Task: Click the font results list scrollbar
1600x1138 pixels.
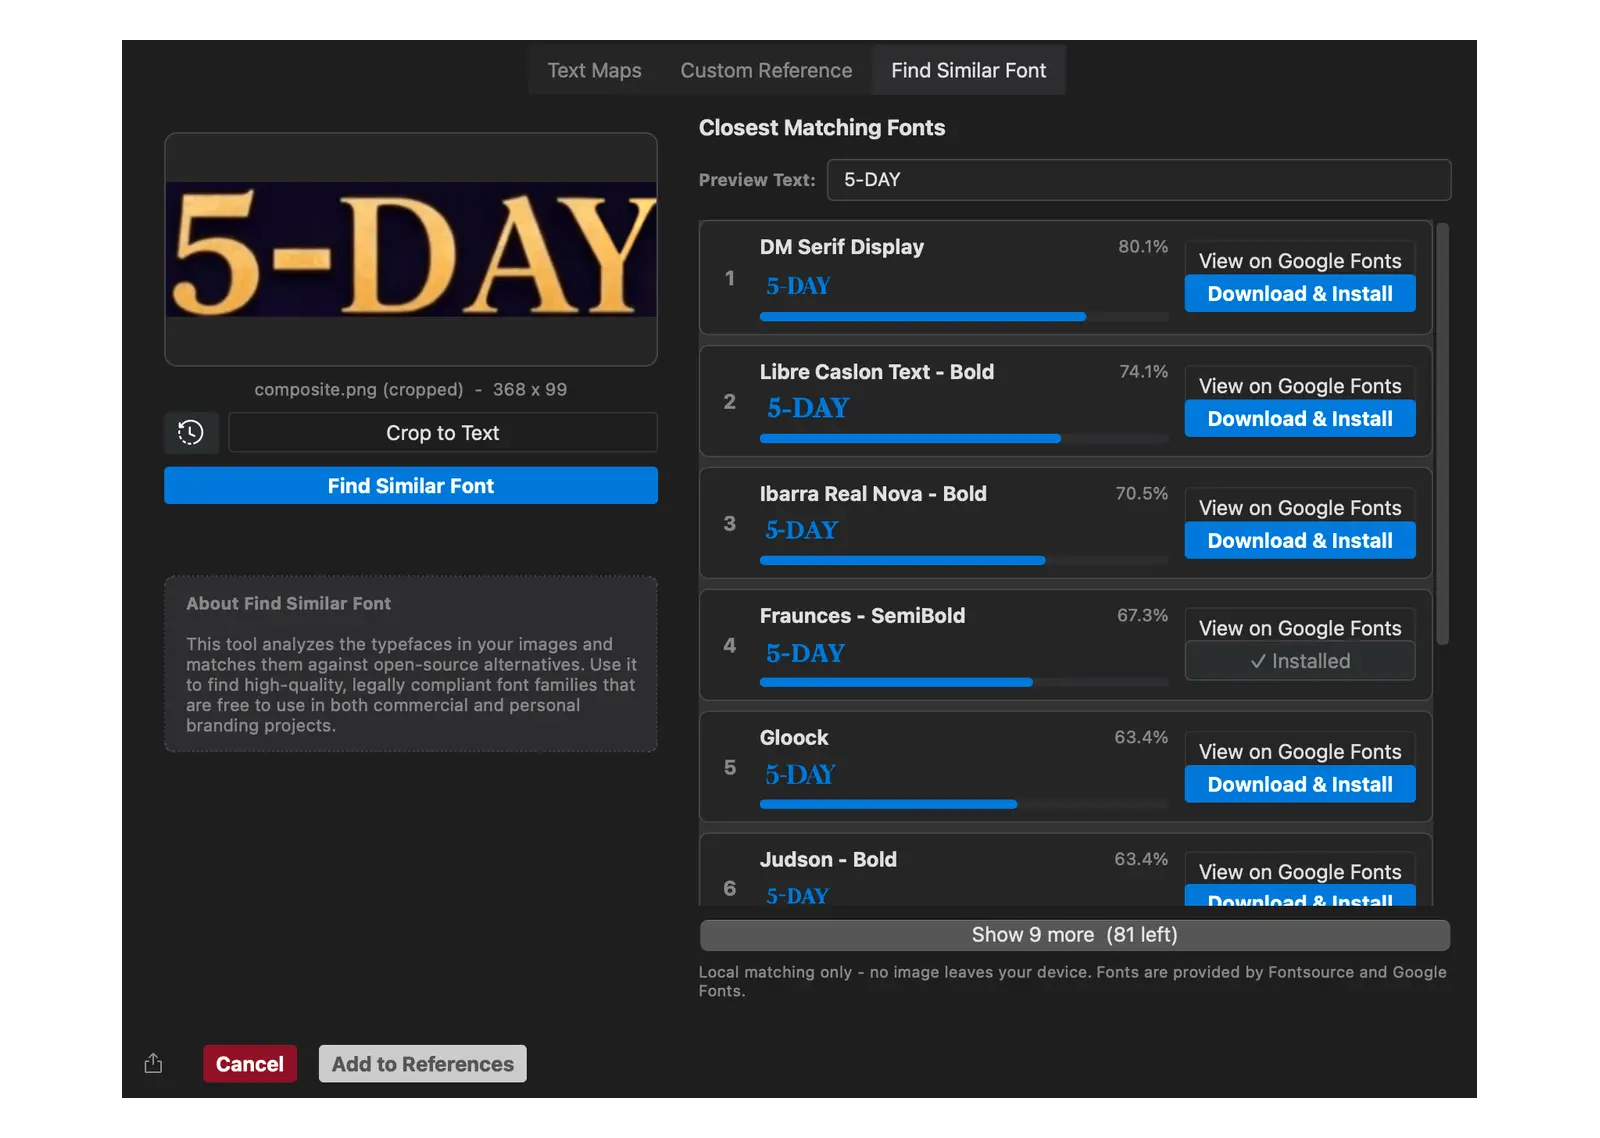Action: 1442,434
